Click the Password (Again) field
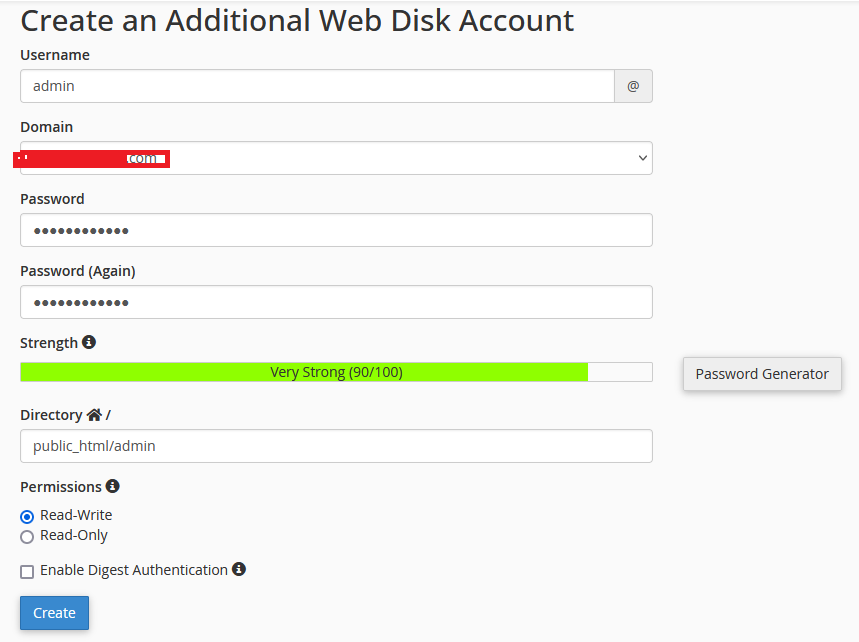Image resolution: width=859 pixels, height=642 pixels. coord(336,302)
